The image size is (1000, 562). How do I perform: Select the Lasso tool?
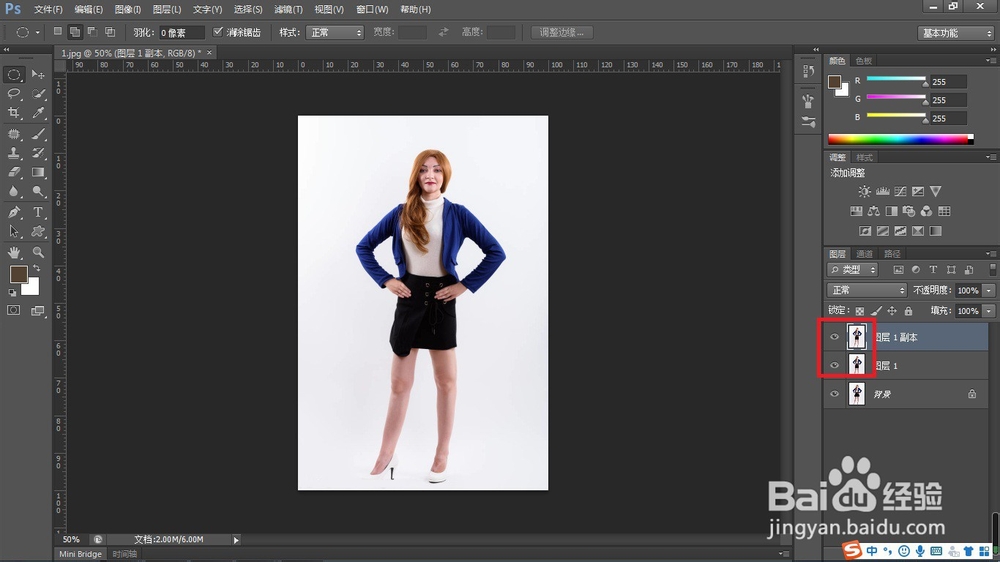click(13, 94)
